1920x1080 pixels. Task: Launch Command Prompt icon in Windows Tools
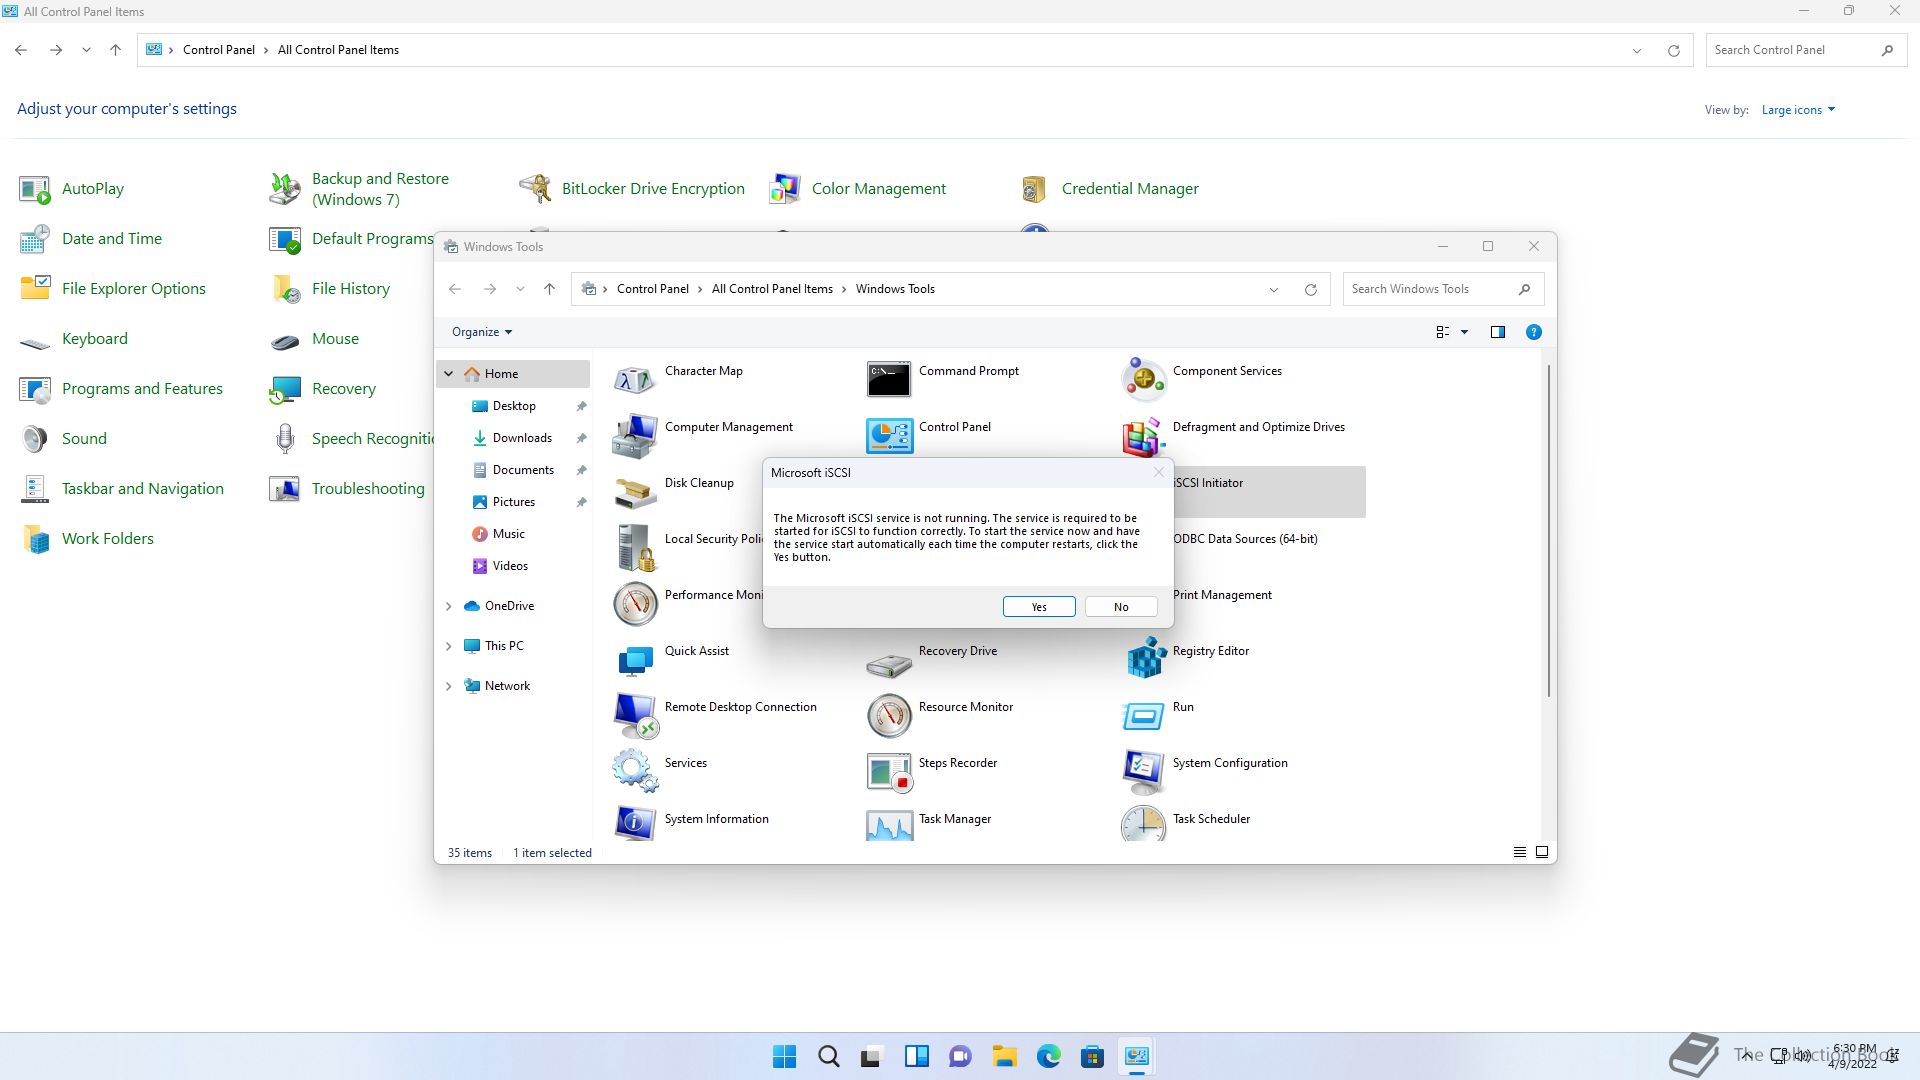coord(889,380)
